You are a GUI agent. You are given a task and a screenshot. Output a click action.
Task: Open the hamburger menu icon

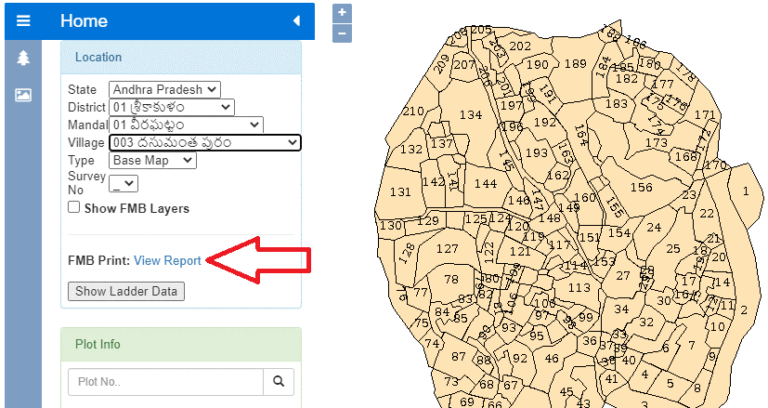[23, 21]
